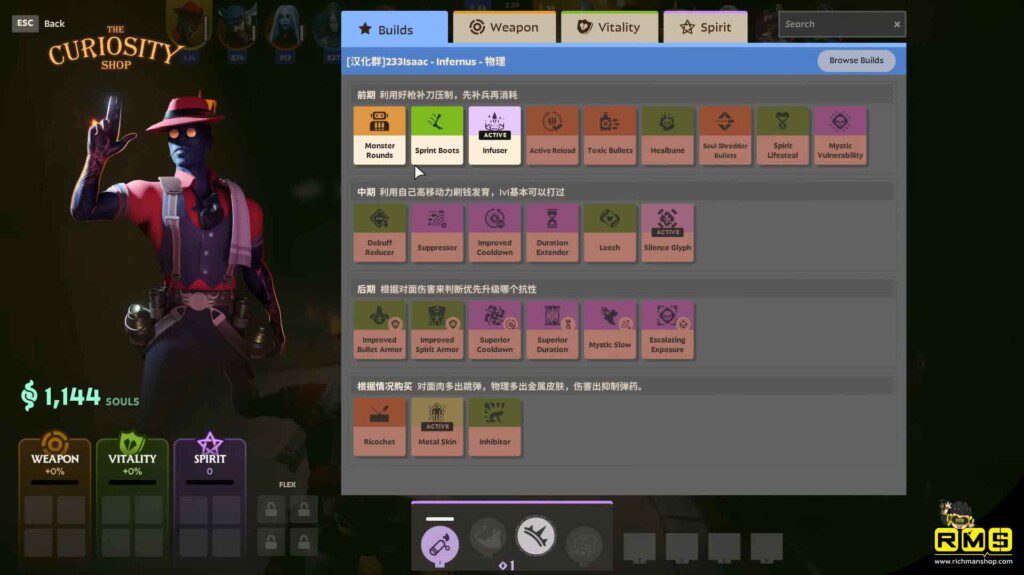Screen dimensions: 1024x575
Task: Select the Ricochet weapon item
Action: click(379, 426)
